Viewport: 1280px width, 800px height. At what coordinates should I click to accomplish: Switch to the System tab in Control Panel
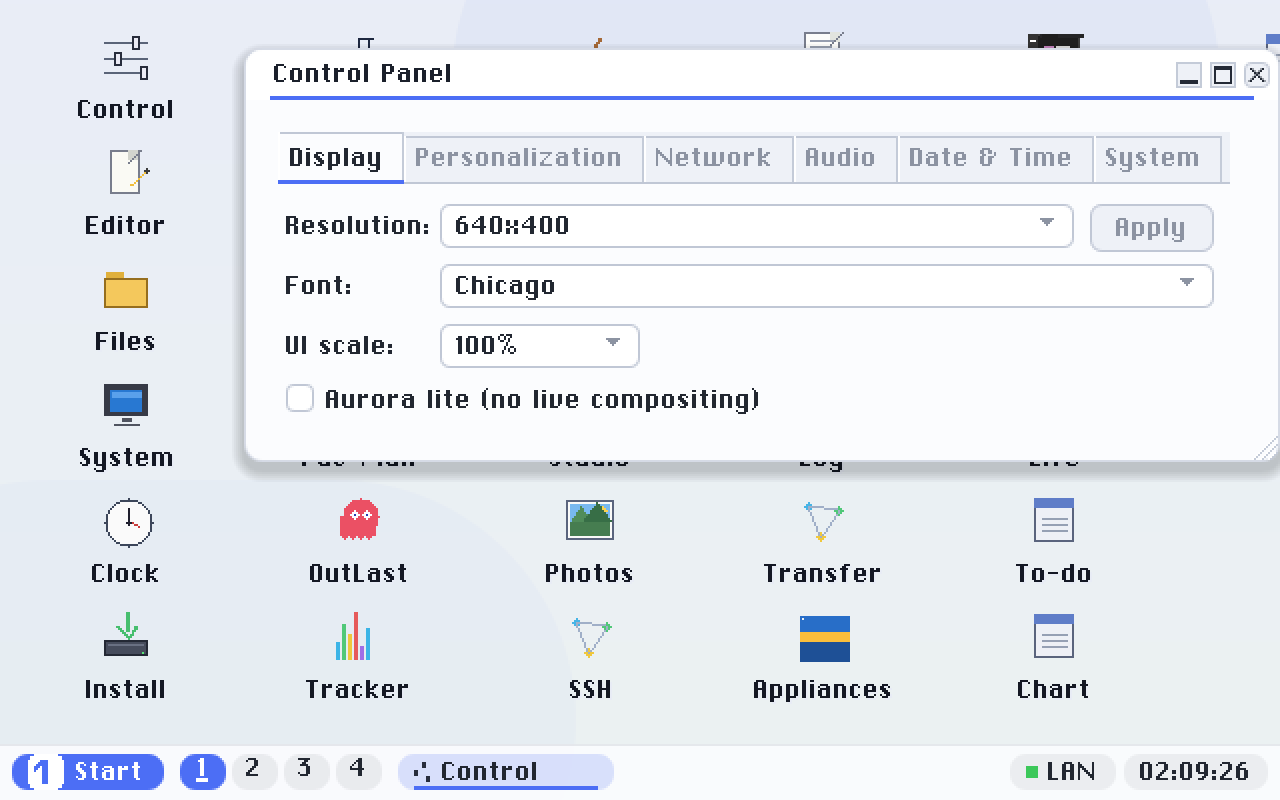(x=1158, y=158)
